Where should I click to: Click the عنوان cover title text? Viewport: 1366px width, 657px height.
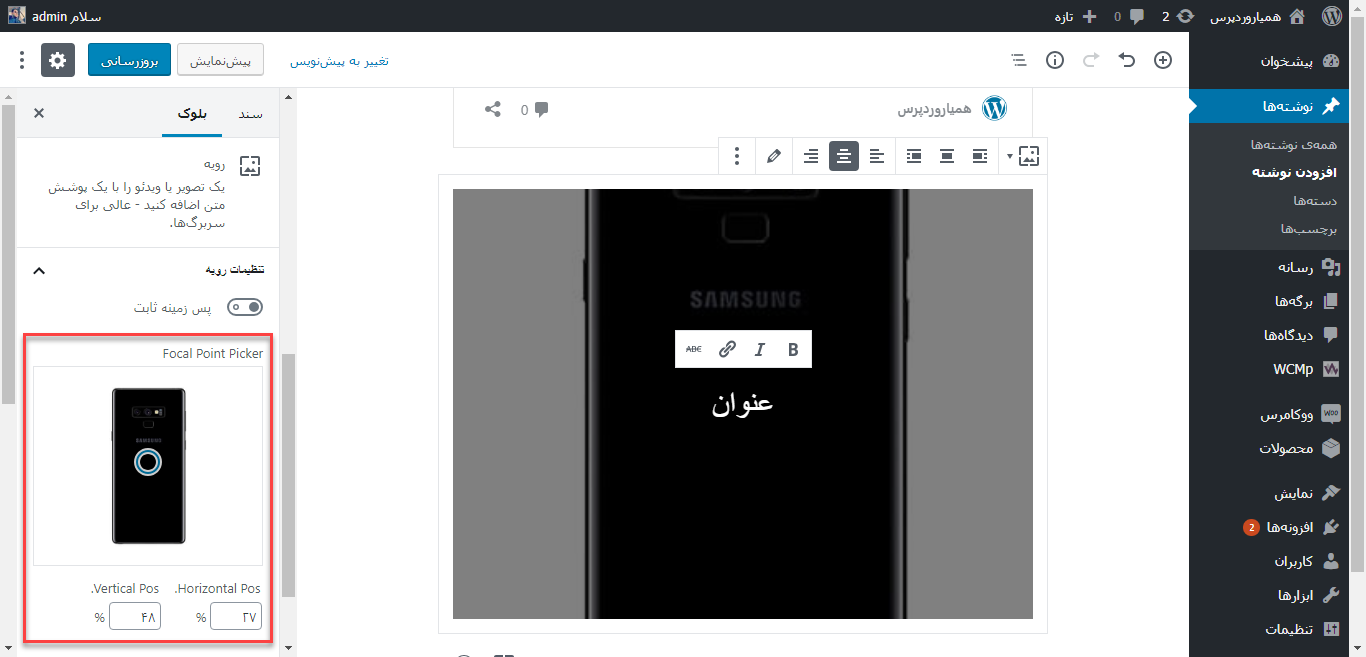point(743,403)
